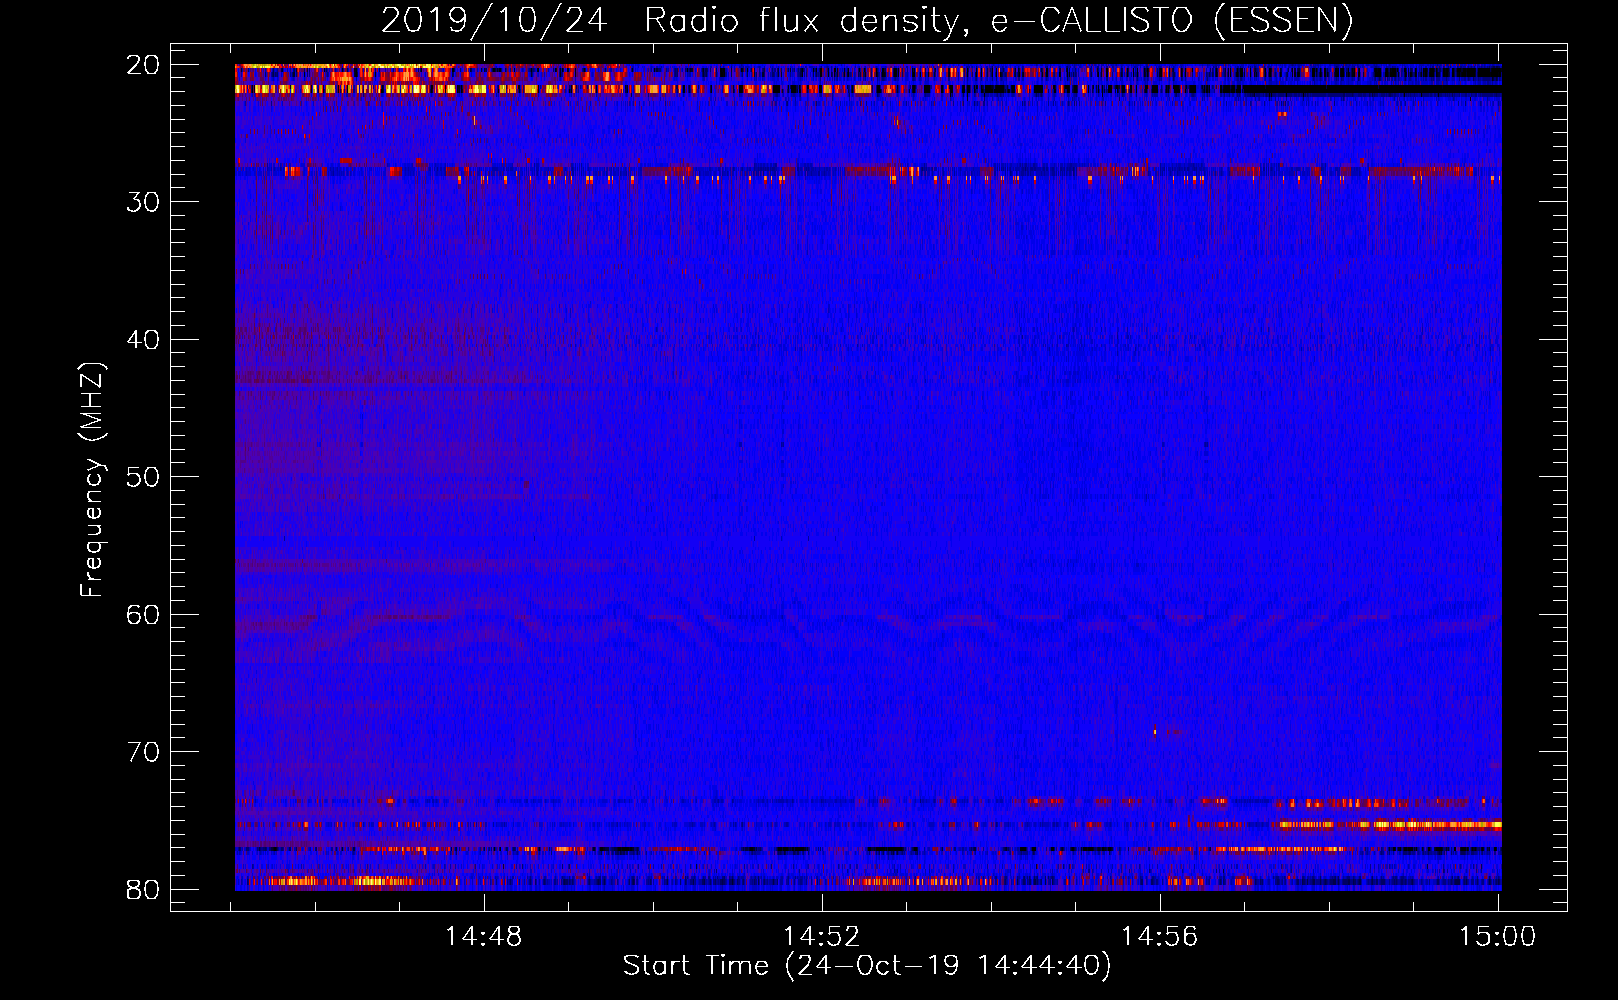This screenshot has width=1618, height=1000.
Task: Click the 70 frequency tick label
Action: pyautogui.click(x=143, y=752)
